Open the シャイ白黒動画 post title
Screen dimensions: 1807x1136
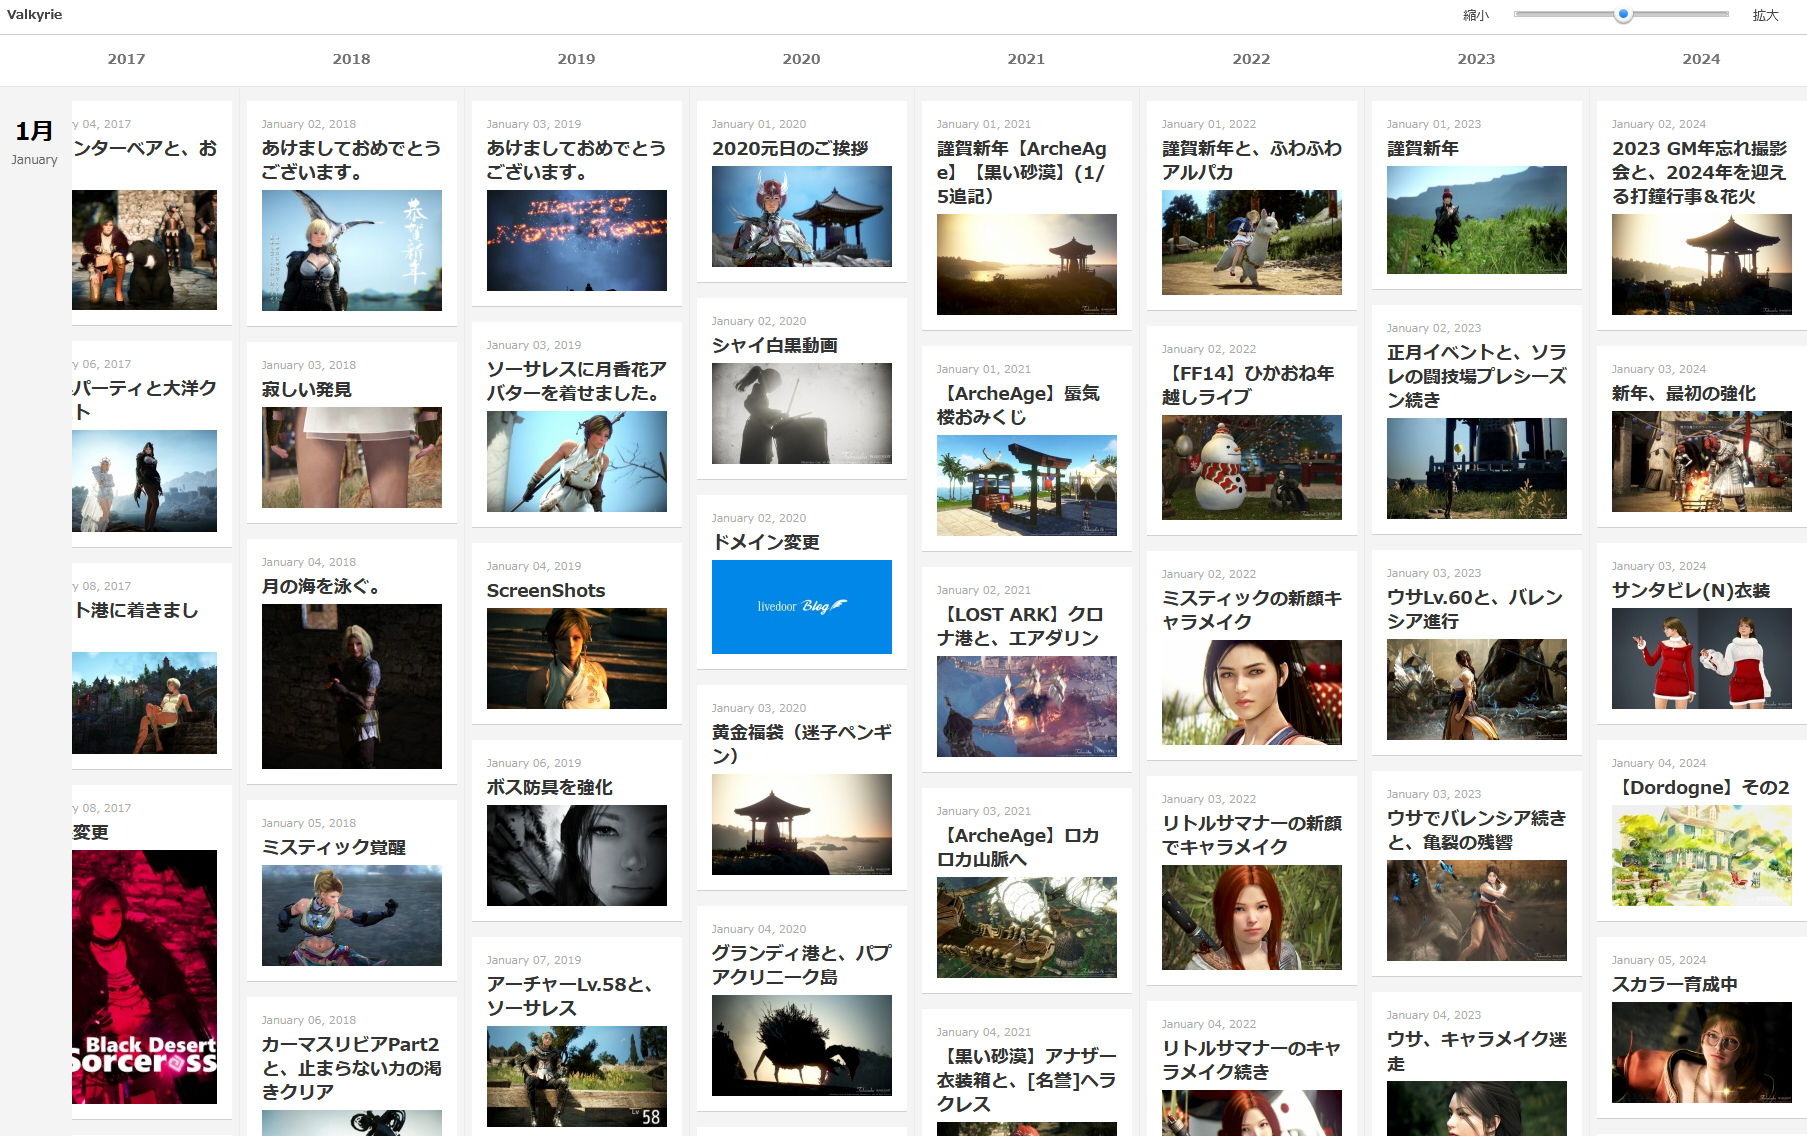[775, 345]
